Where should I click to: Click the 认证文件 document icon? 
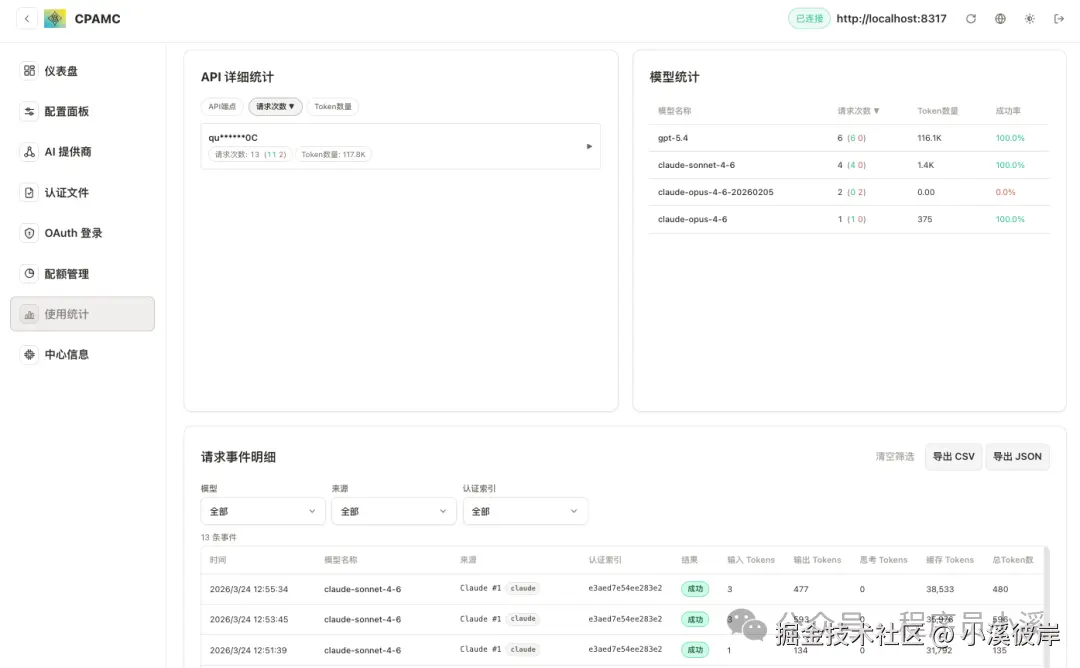click(x=29, y=192)
